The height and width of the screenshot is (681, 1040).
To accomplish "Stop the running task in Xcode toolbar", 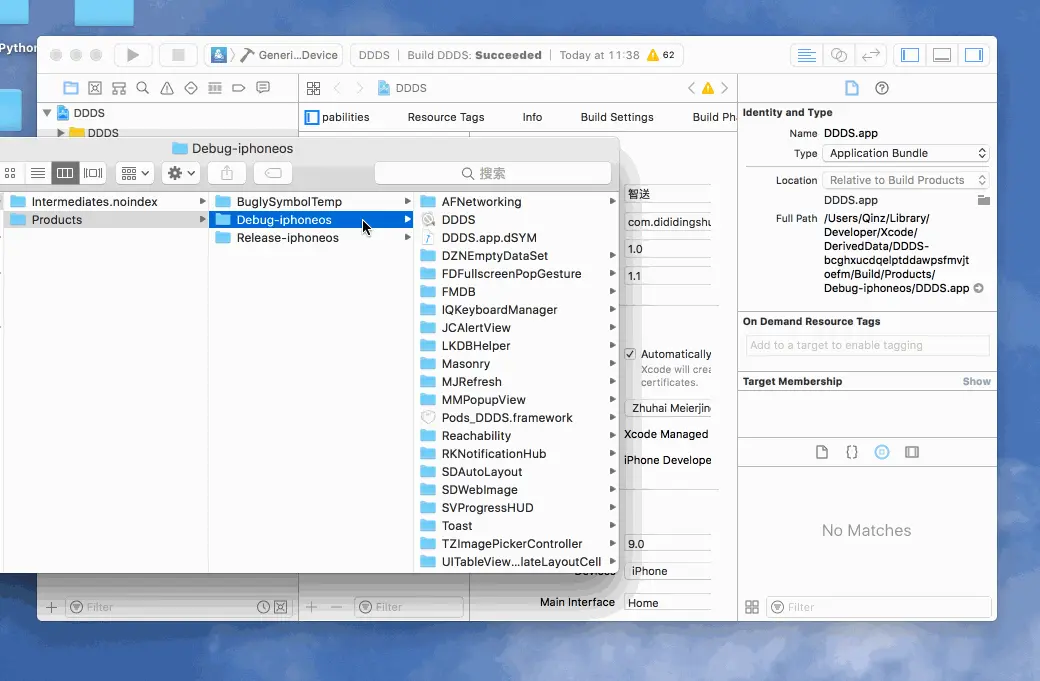I will click(178, 55).
